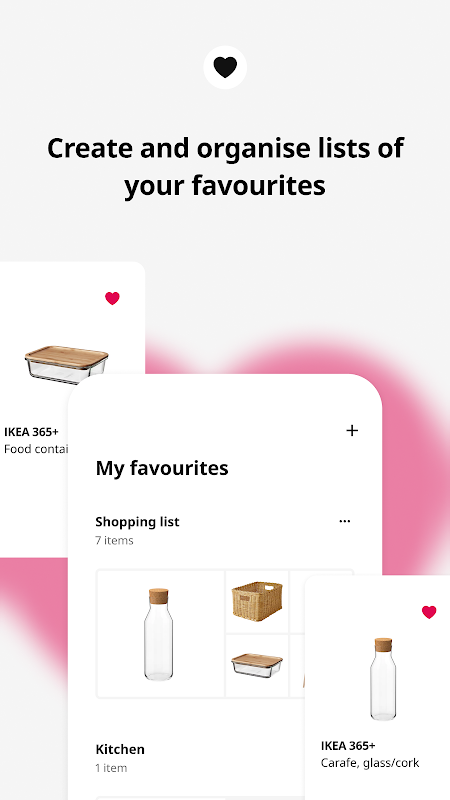Click the 7 items count label

[114, 540]
